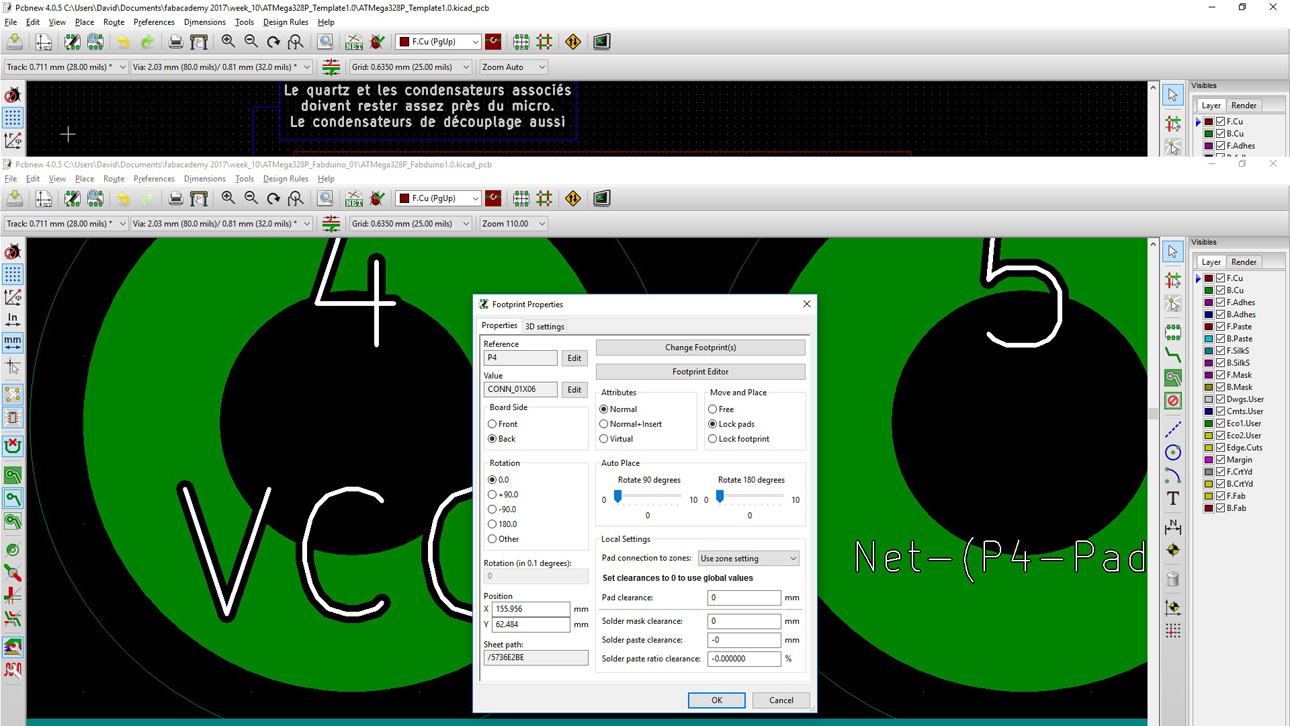
Task: Click Find magnifier icon in front window toolbar
Action: tap(325, 198)
